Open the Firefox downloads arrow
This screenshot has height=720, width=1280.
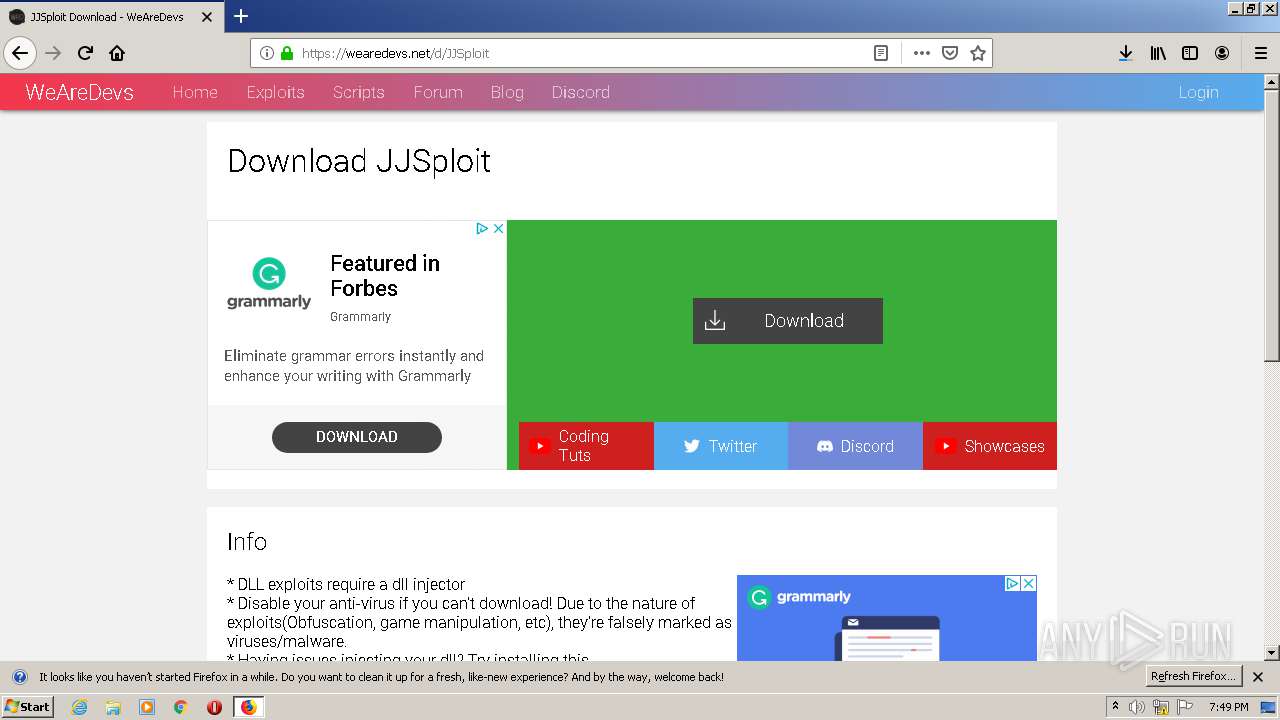click(x=1125, y=53)
